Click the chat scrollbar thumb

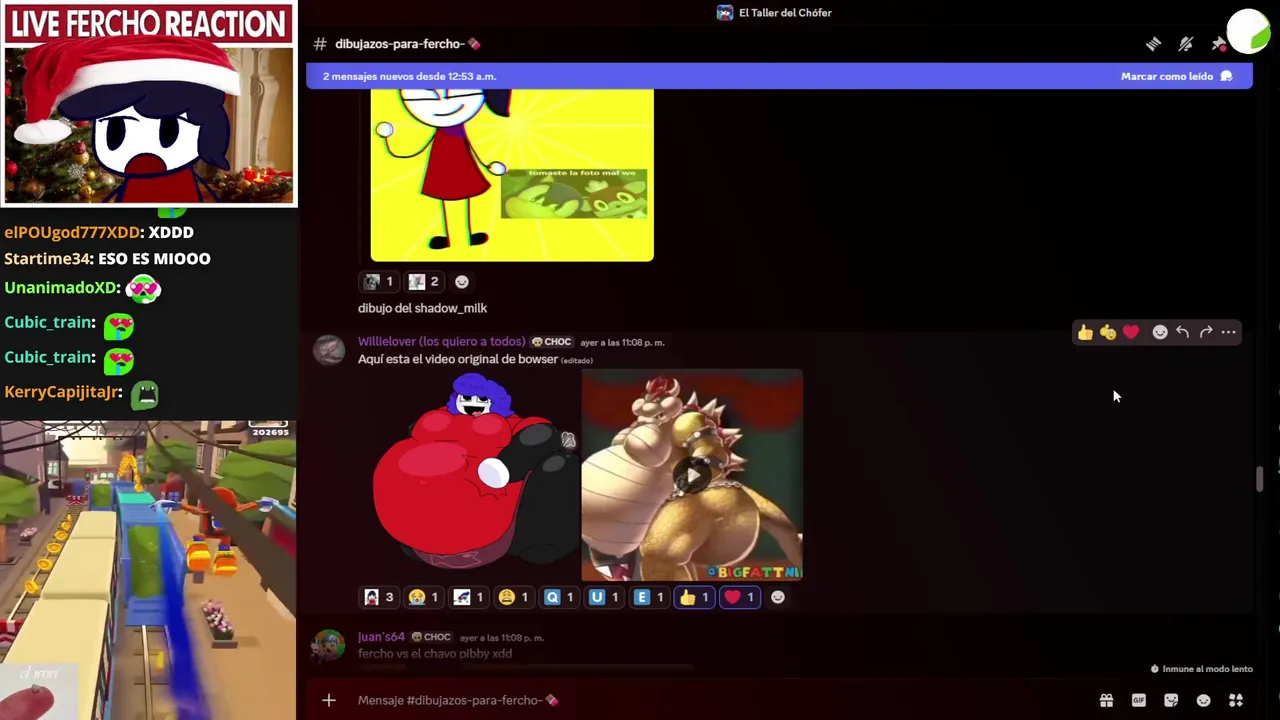tap(1260, 479)
